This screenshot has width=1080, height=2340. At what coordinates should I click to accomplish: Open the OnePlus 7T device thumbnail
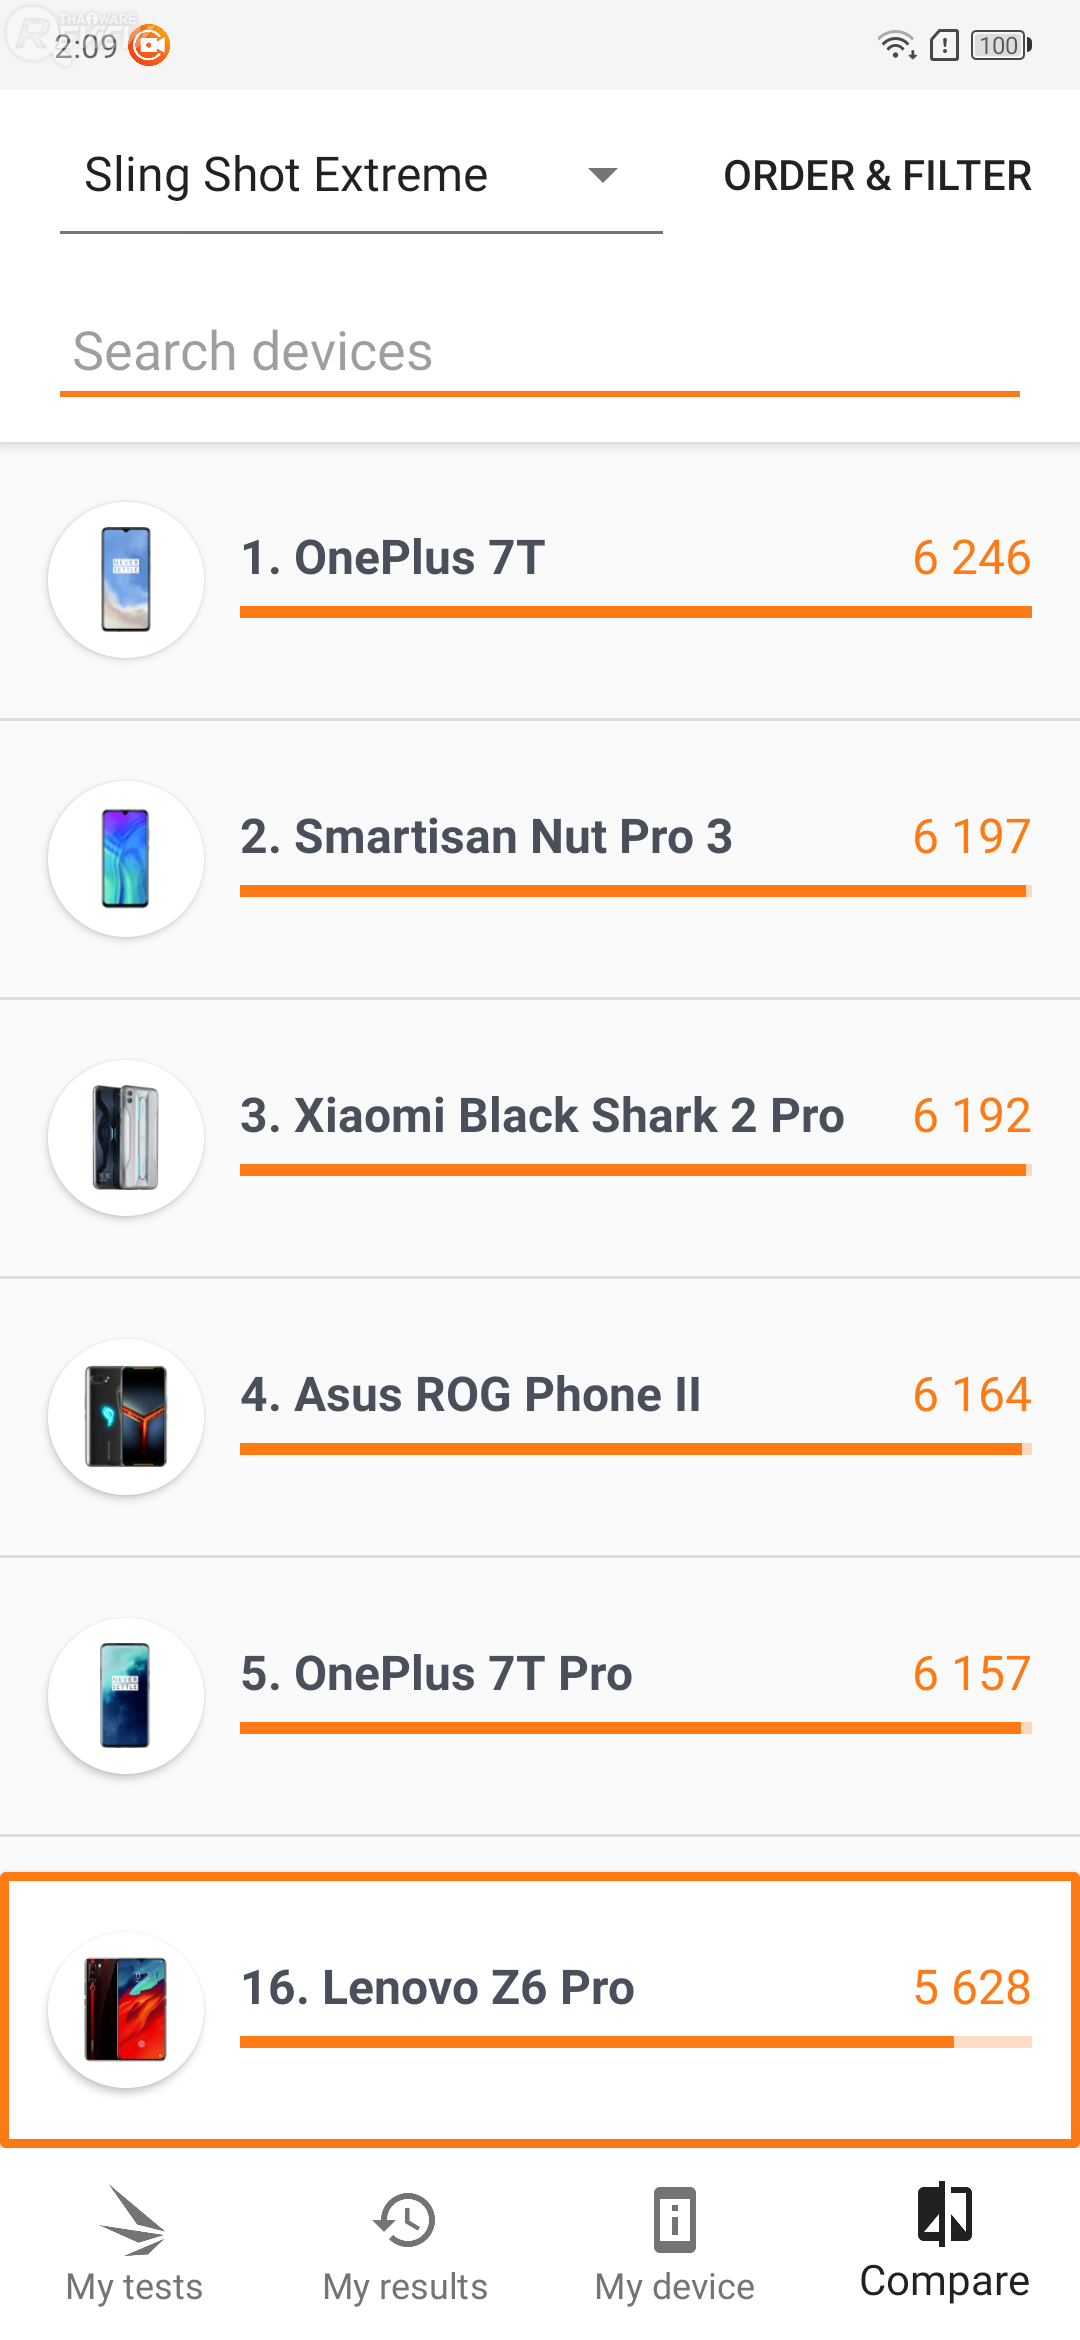(126, 580)
